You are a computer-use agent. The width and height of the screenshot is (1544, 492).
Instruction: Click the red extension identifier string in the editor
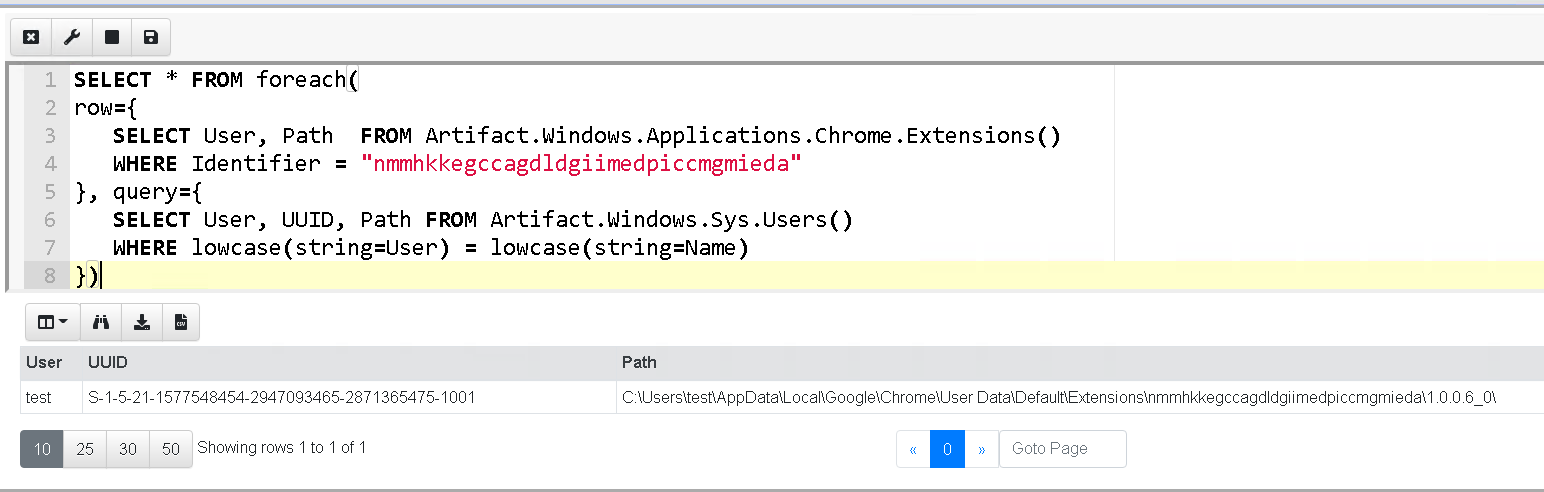click(581, 164)
